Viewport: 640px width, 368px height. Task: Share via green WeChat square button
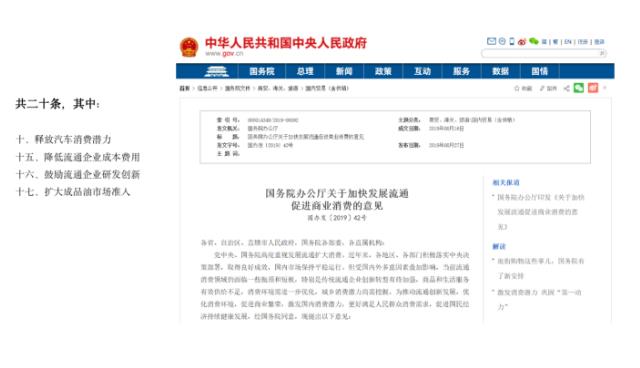click(579, 88)
